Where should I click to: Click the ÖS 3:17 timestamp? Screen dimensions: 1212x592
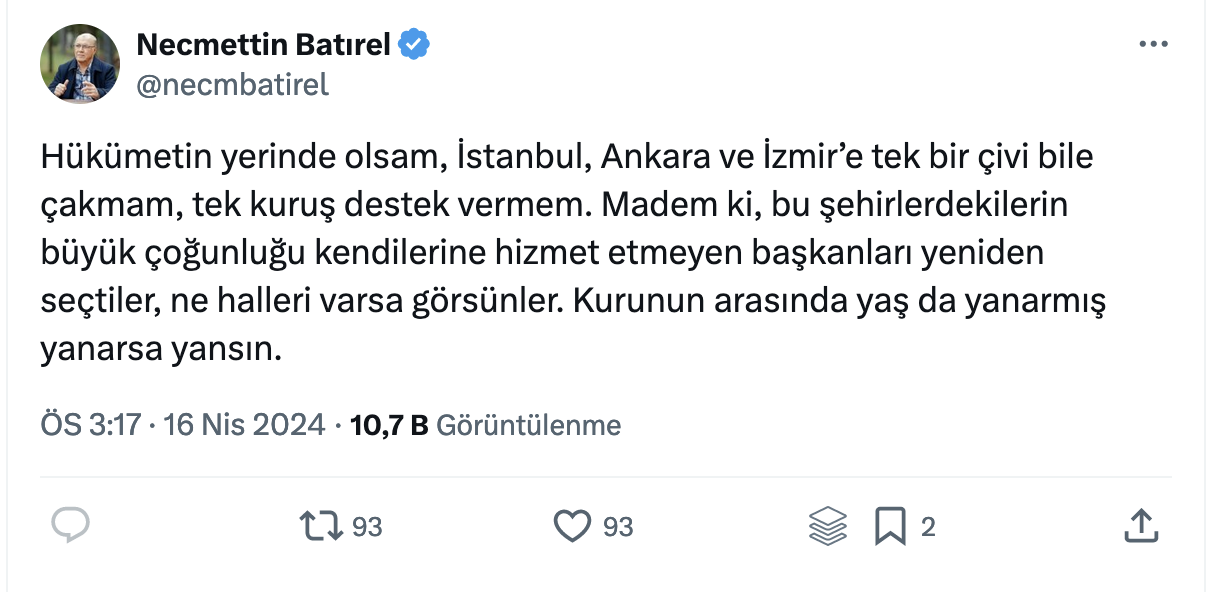[x=90, y=425]
